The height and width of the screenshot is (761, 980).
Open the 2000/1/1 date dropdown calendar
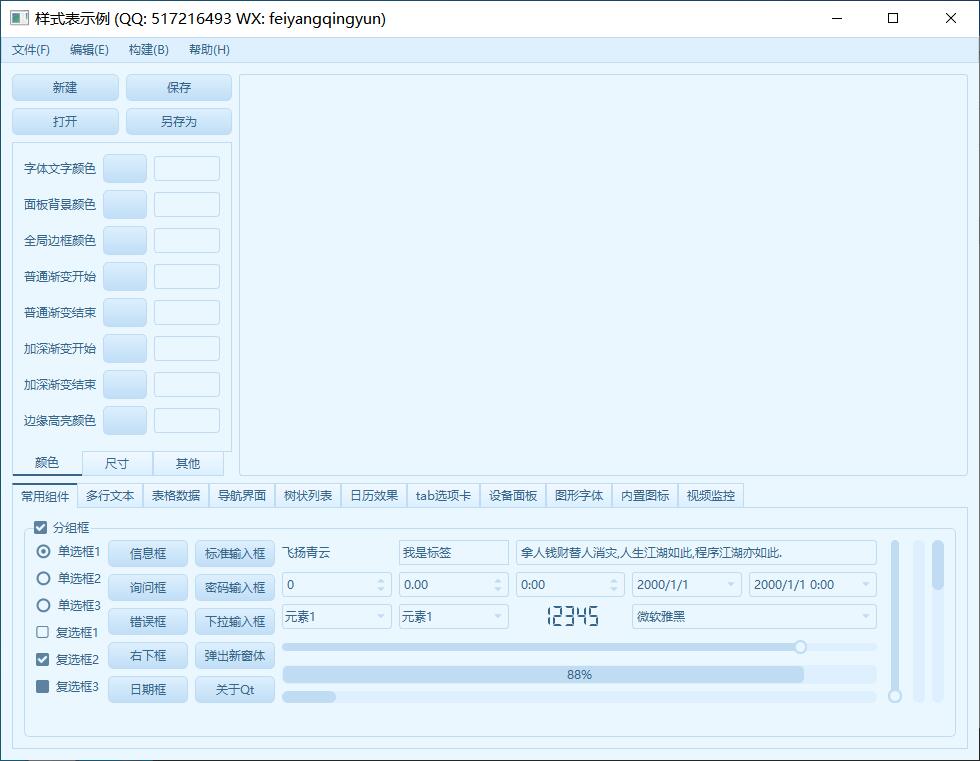731,585
